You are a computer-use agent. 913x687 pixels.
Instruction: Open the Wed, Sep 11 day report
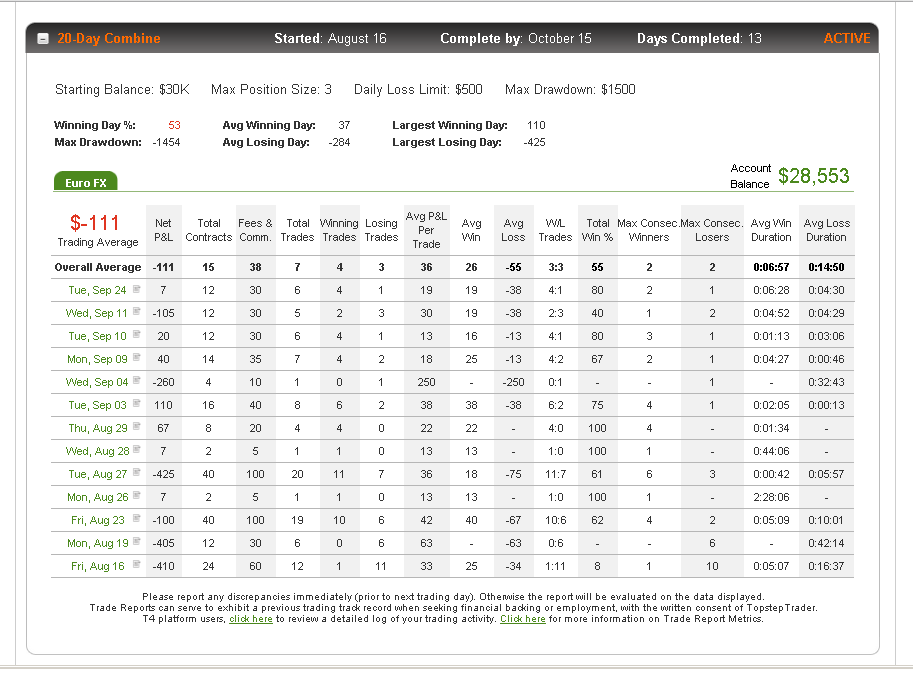click(97, 313)
